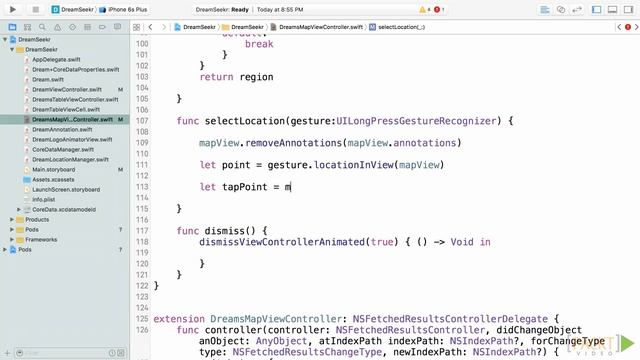Toggle the source-control status filter
The width and height of the screenshot is (640, 360).
[x=121, y=353]
